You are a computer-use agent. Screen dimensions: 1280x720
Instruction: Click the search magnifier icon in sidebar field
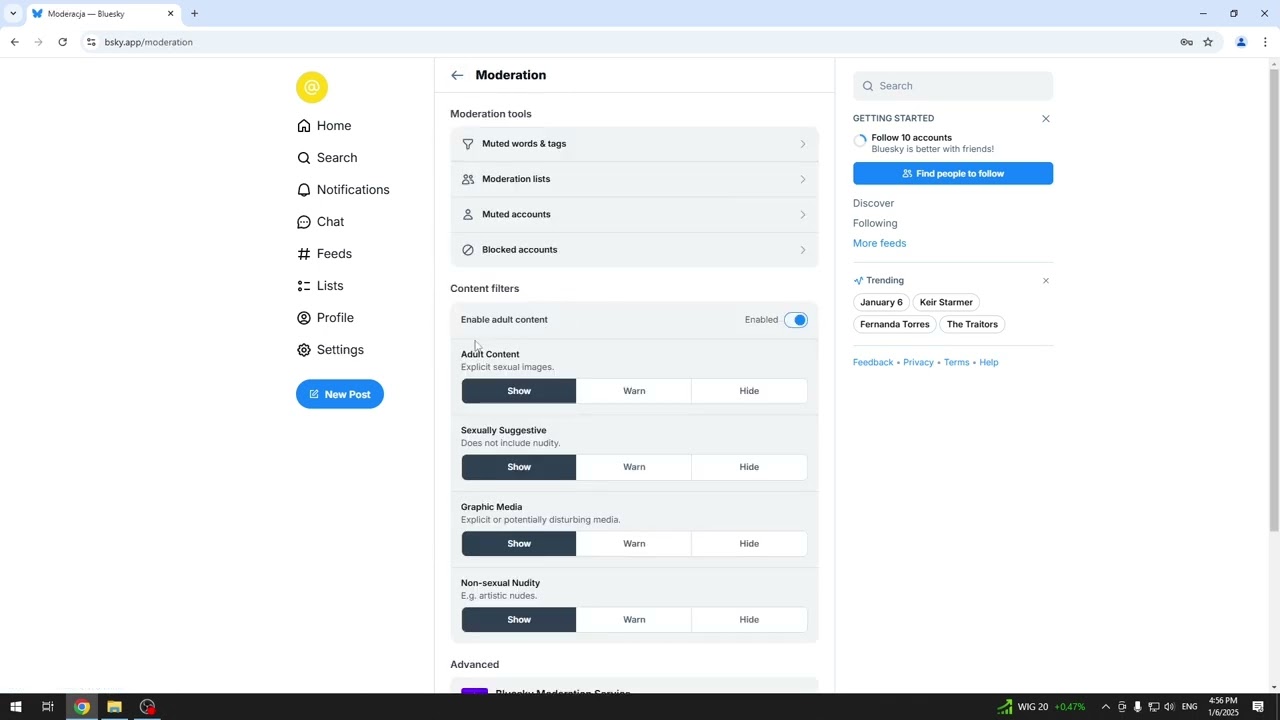pyautogui.click(x=868, y=86)
